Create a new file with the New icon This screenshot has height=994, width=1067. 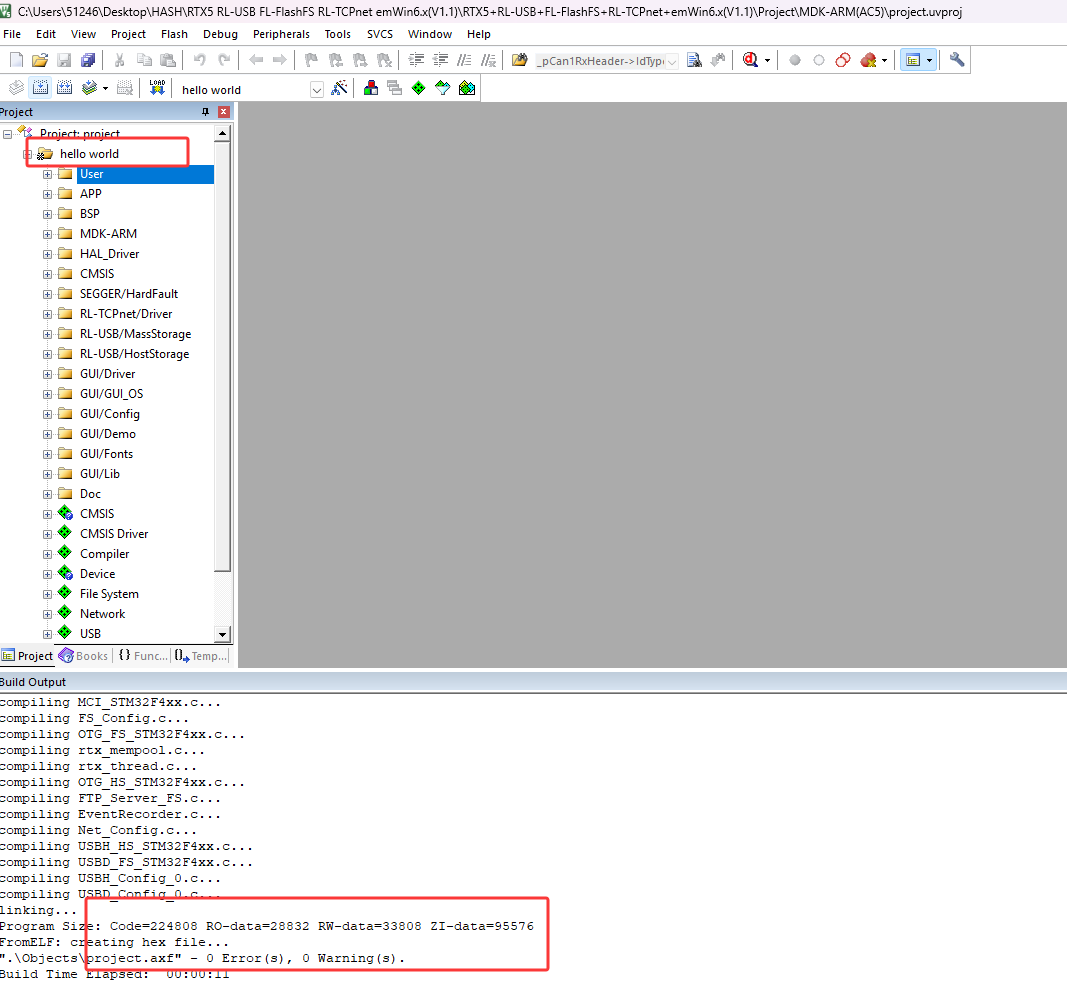[x=17, y=61]
